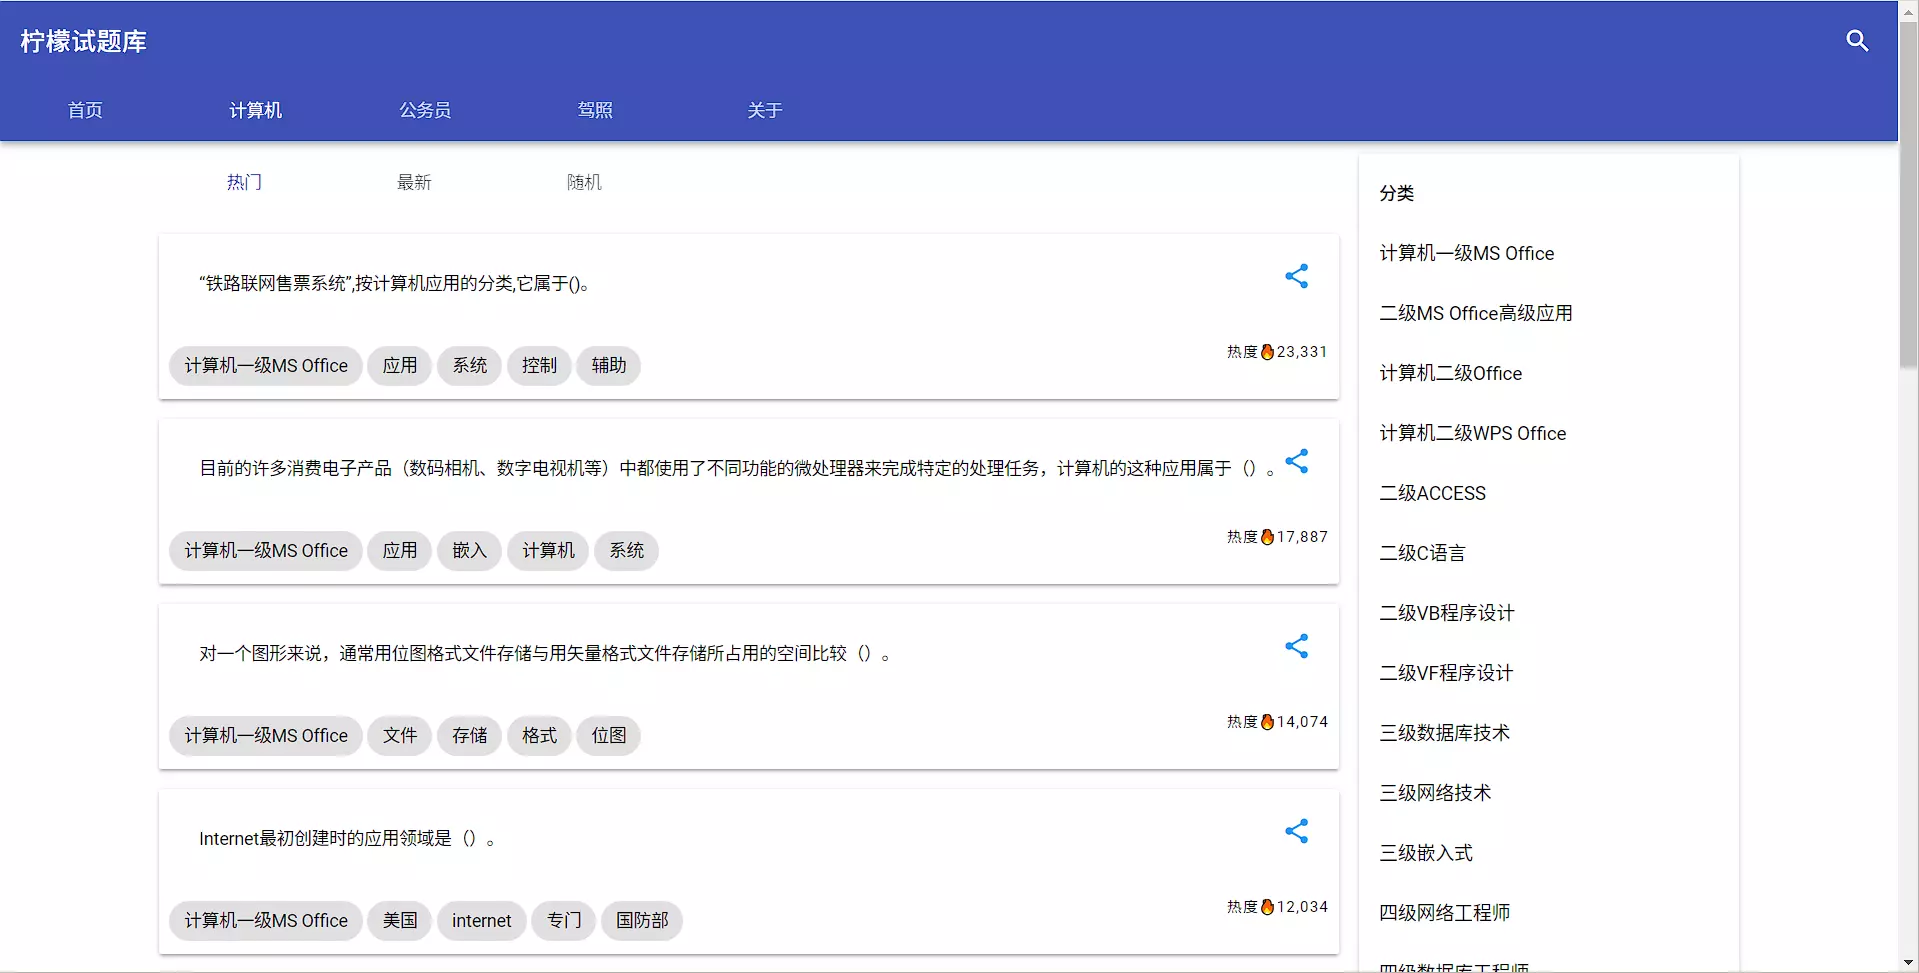
Task: Share the railway ticketing system question
Action: click(x=1296, y=276)
